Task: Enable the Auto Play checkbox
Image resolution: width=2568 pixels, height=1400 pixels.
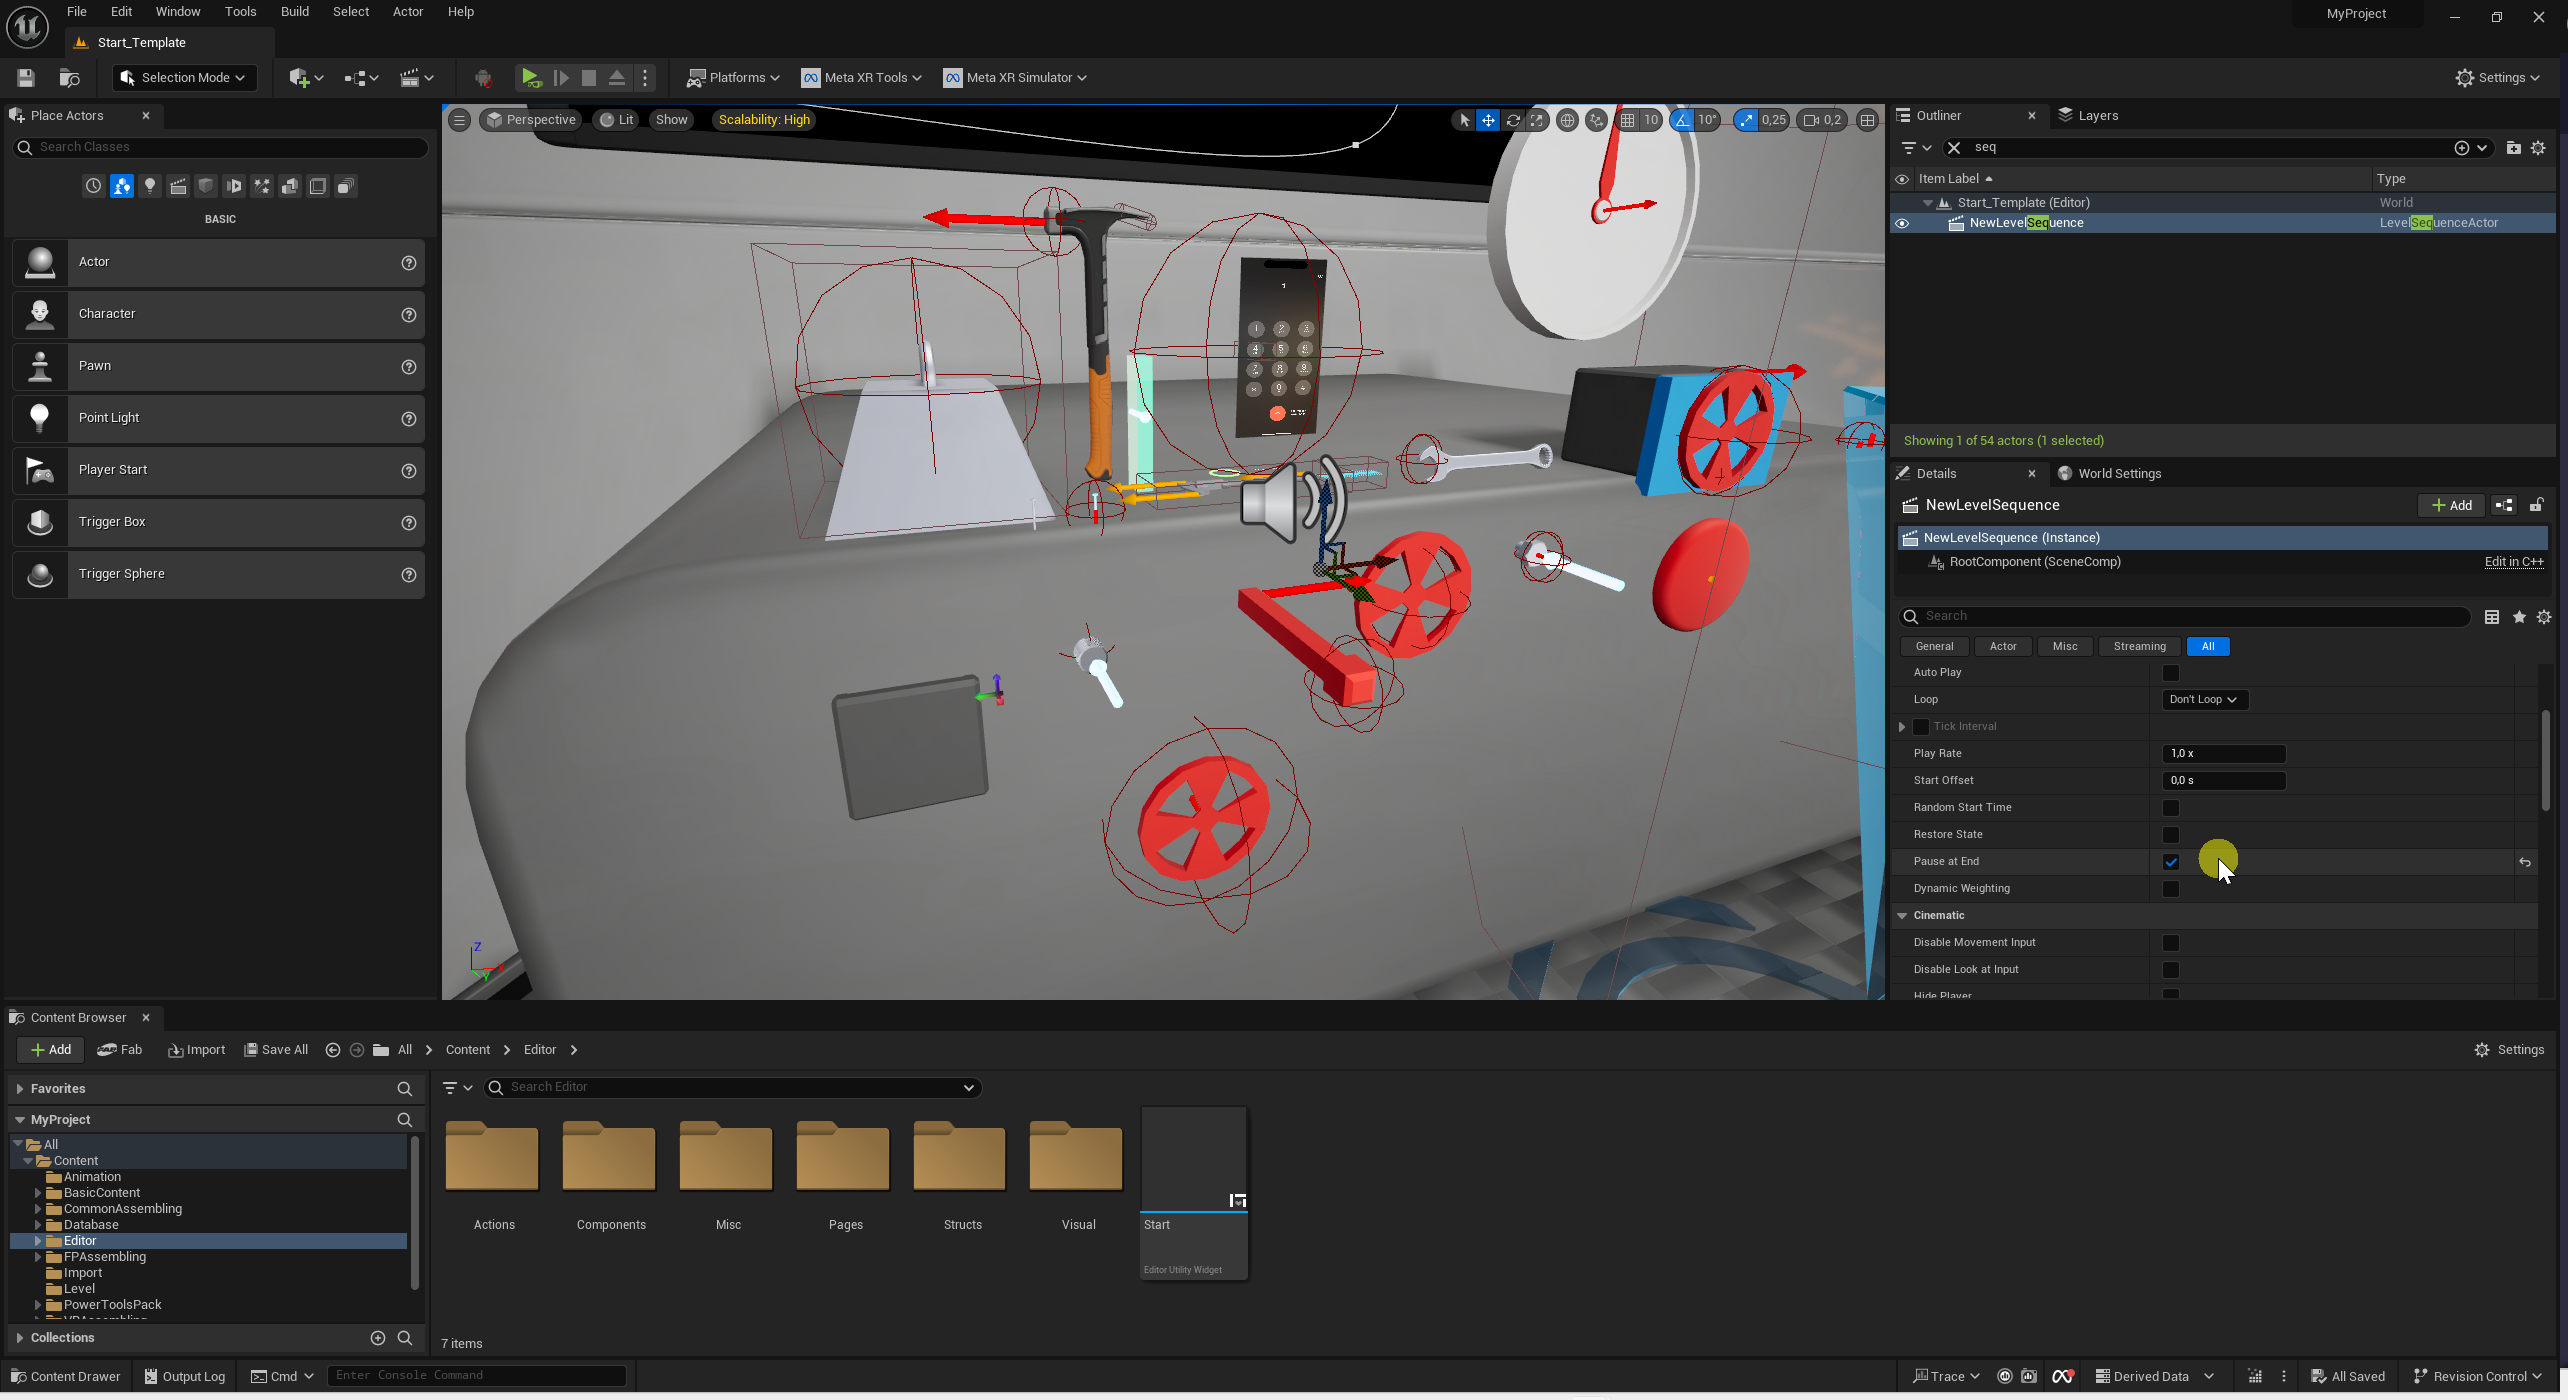Action: [2170, 673]
